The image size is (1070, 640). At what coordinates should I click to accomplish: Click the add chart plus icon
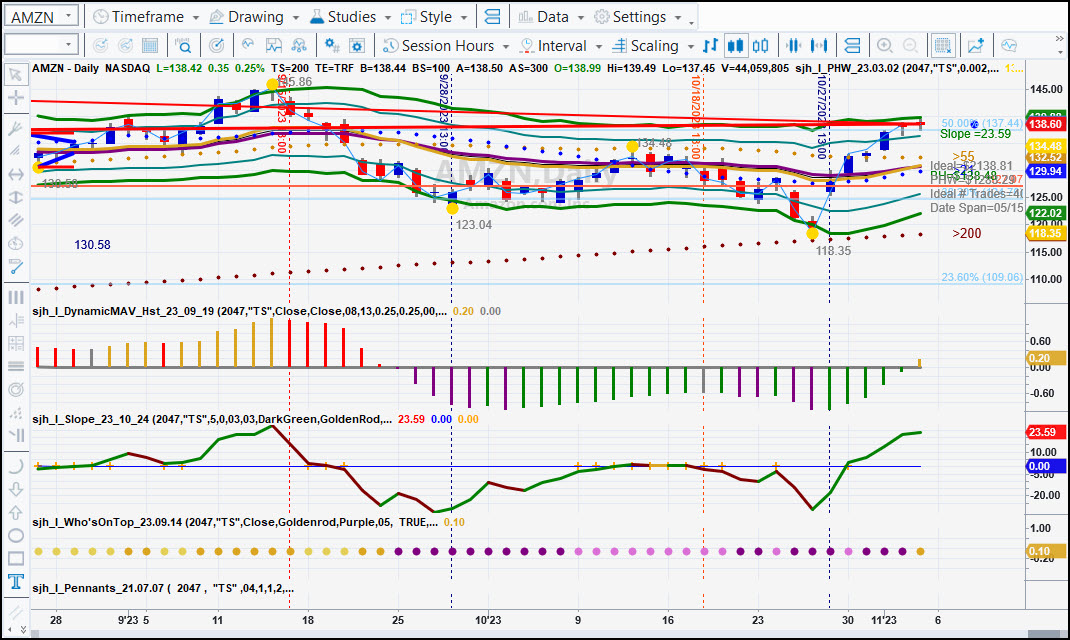(x=976, y=46)
